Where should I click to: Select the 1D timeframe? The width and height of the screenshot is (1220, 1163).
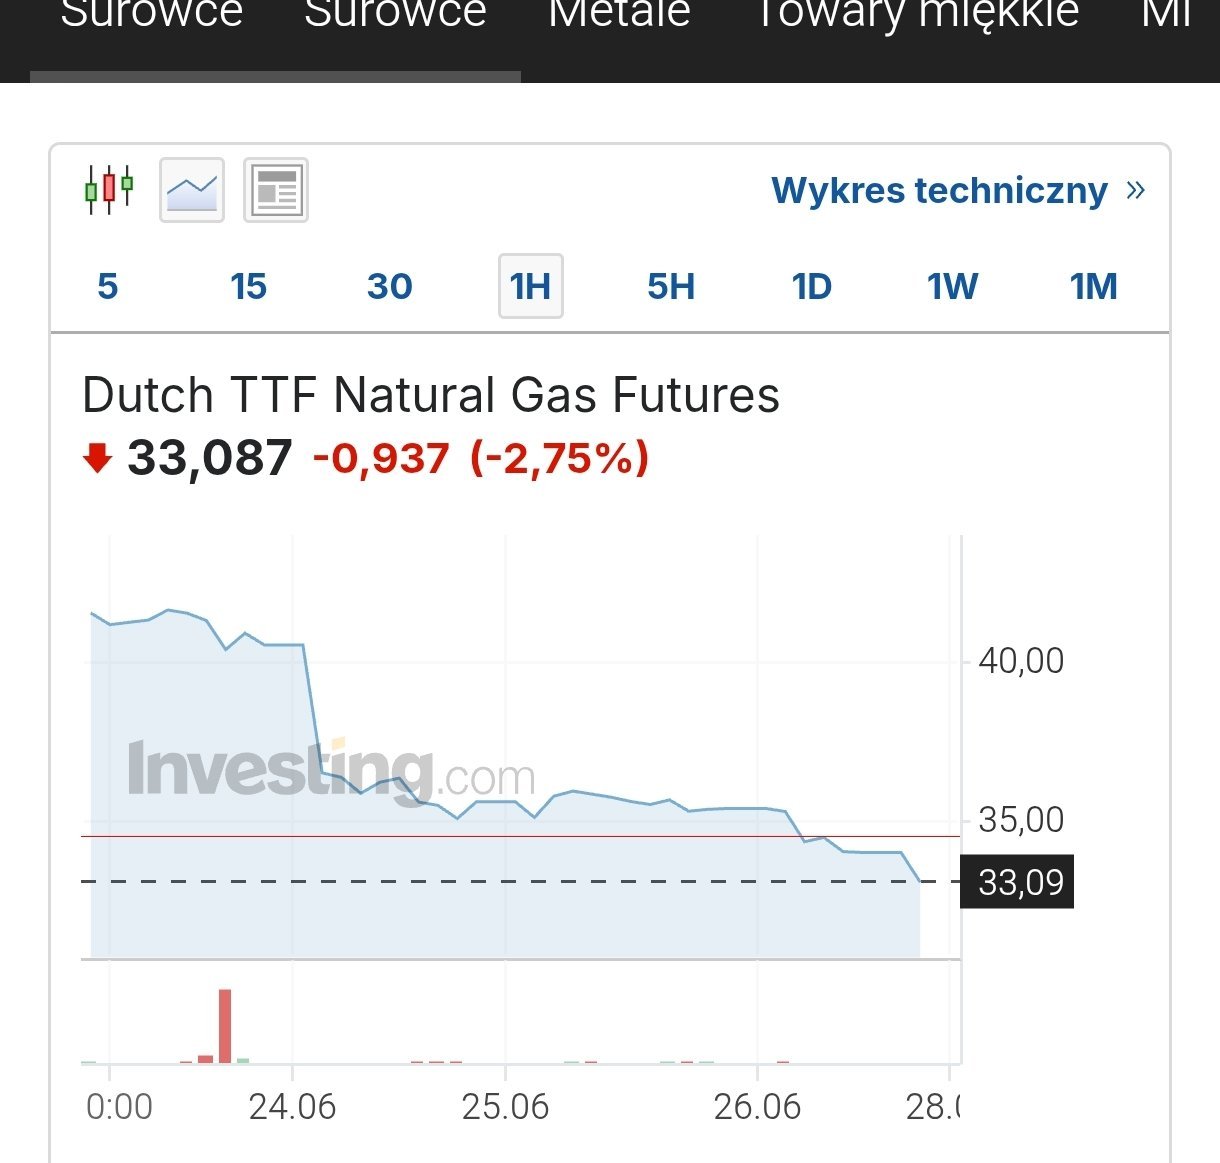[x=811, y=287]
